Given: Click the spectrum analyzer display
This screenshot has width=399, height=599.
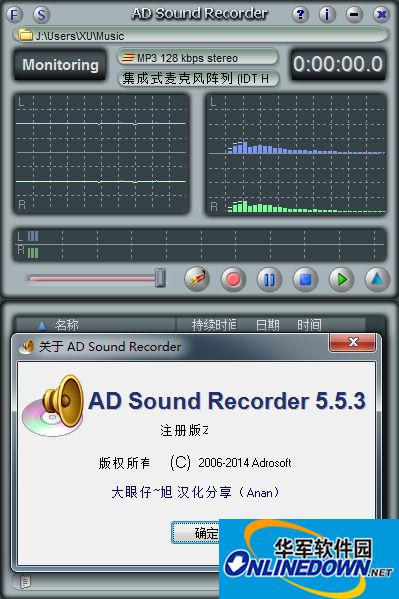Looking at the screenshot, I should click(296, 154).
